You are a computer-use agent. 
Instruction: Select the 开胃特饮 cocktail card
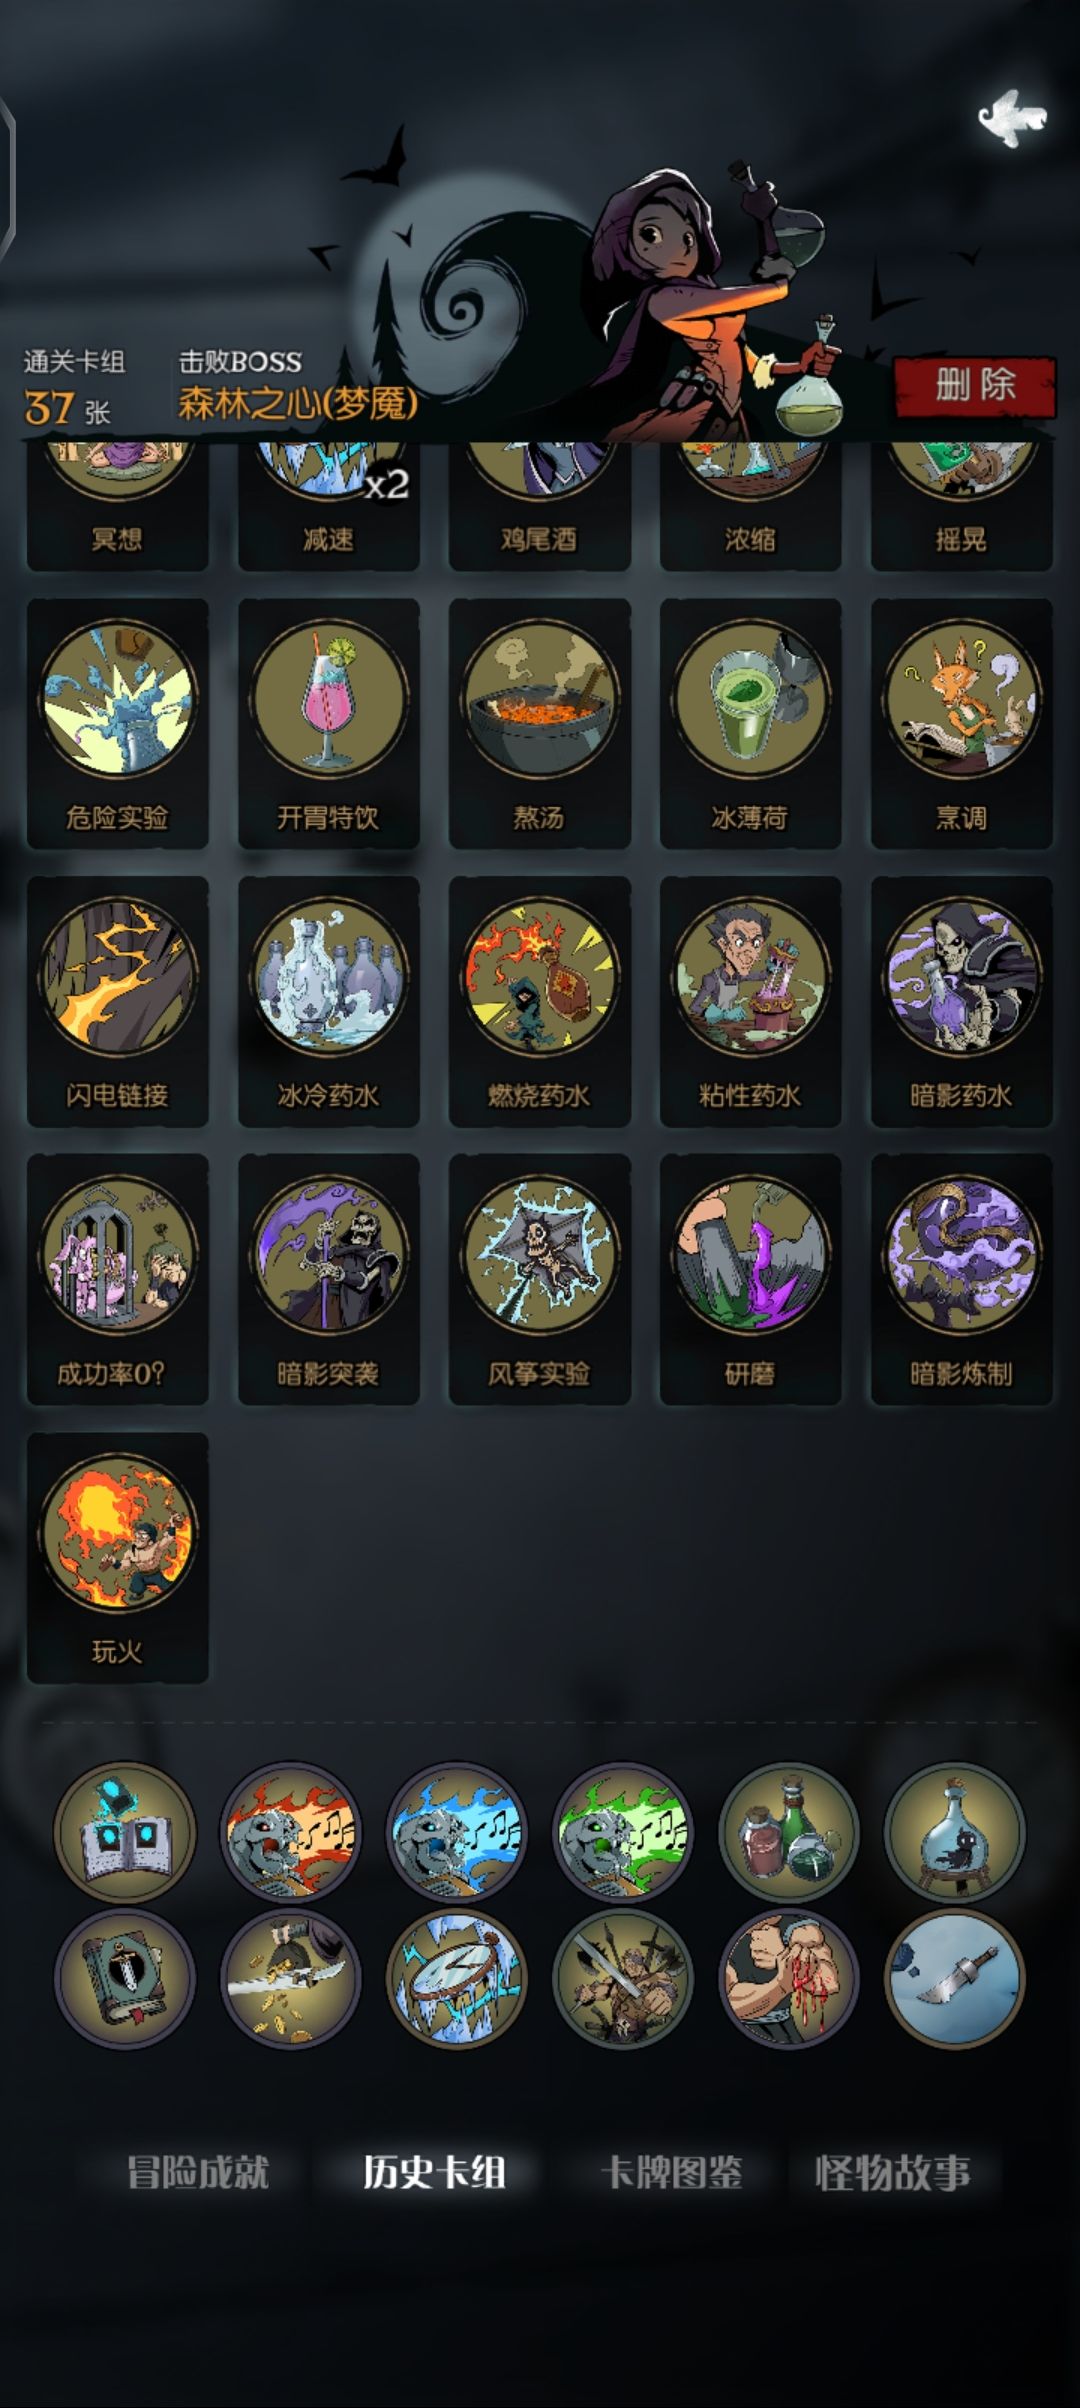click(328, 724)
